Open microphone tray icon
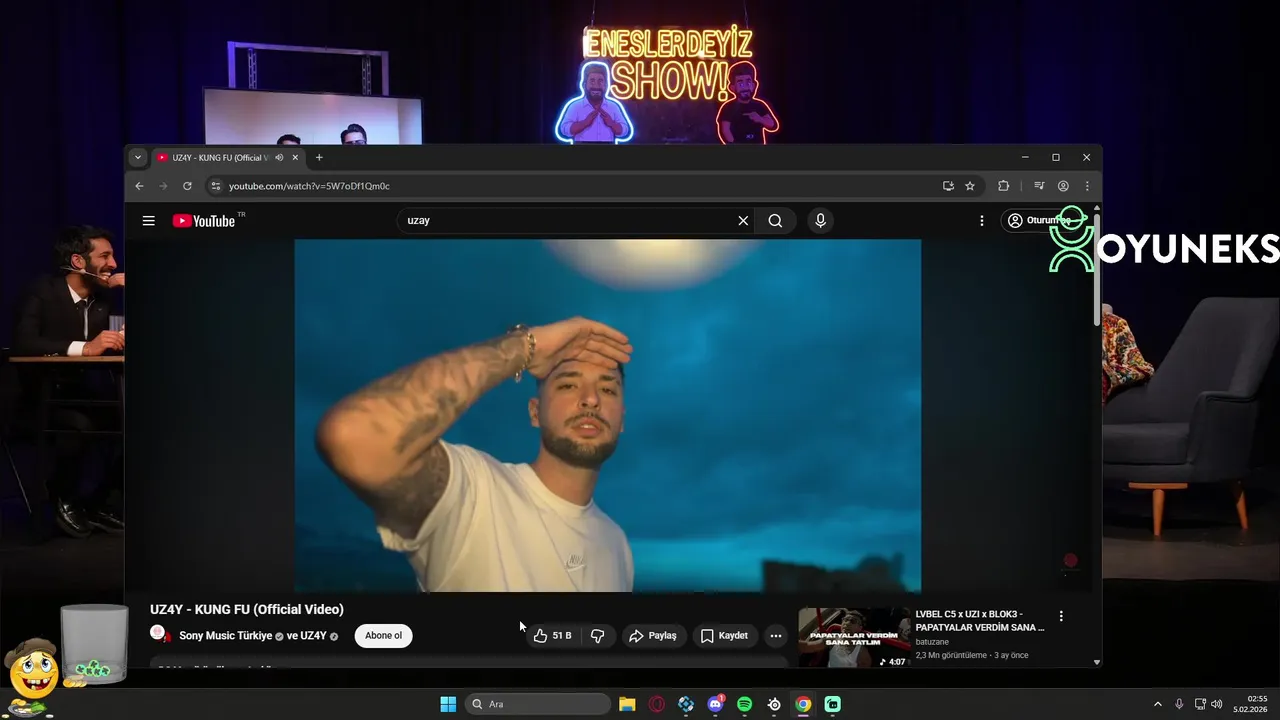The height and width of the screenshot is (720, 1280). (x=1179, y=704)
